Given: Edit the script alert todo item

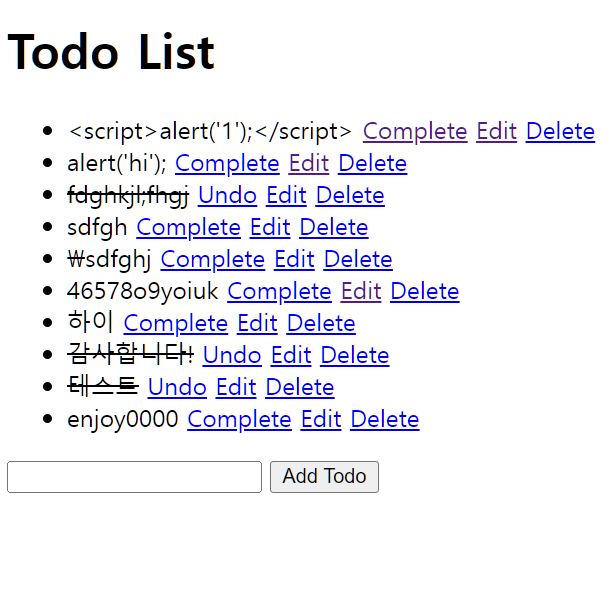Looking at the screenshot, I should point(496,132).
